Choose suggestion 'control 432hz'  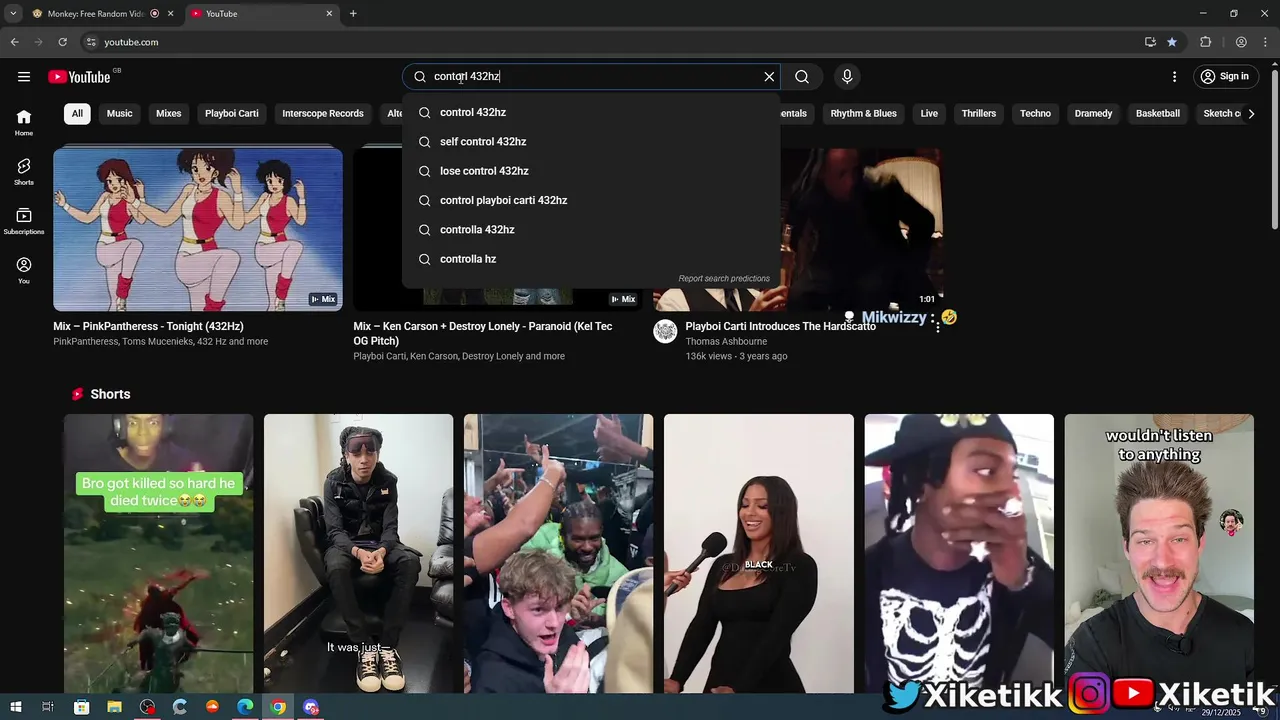coord(591,112)
